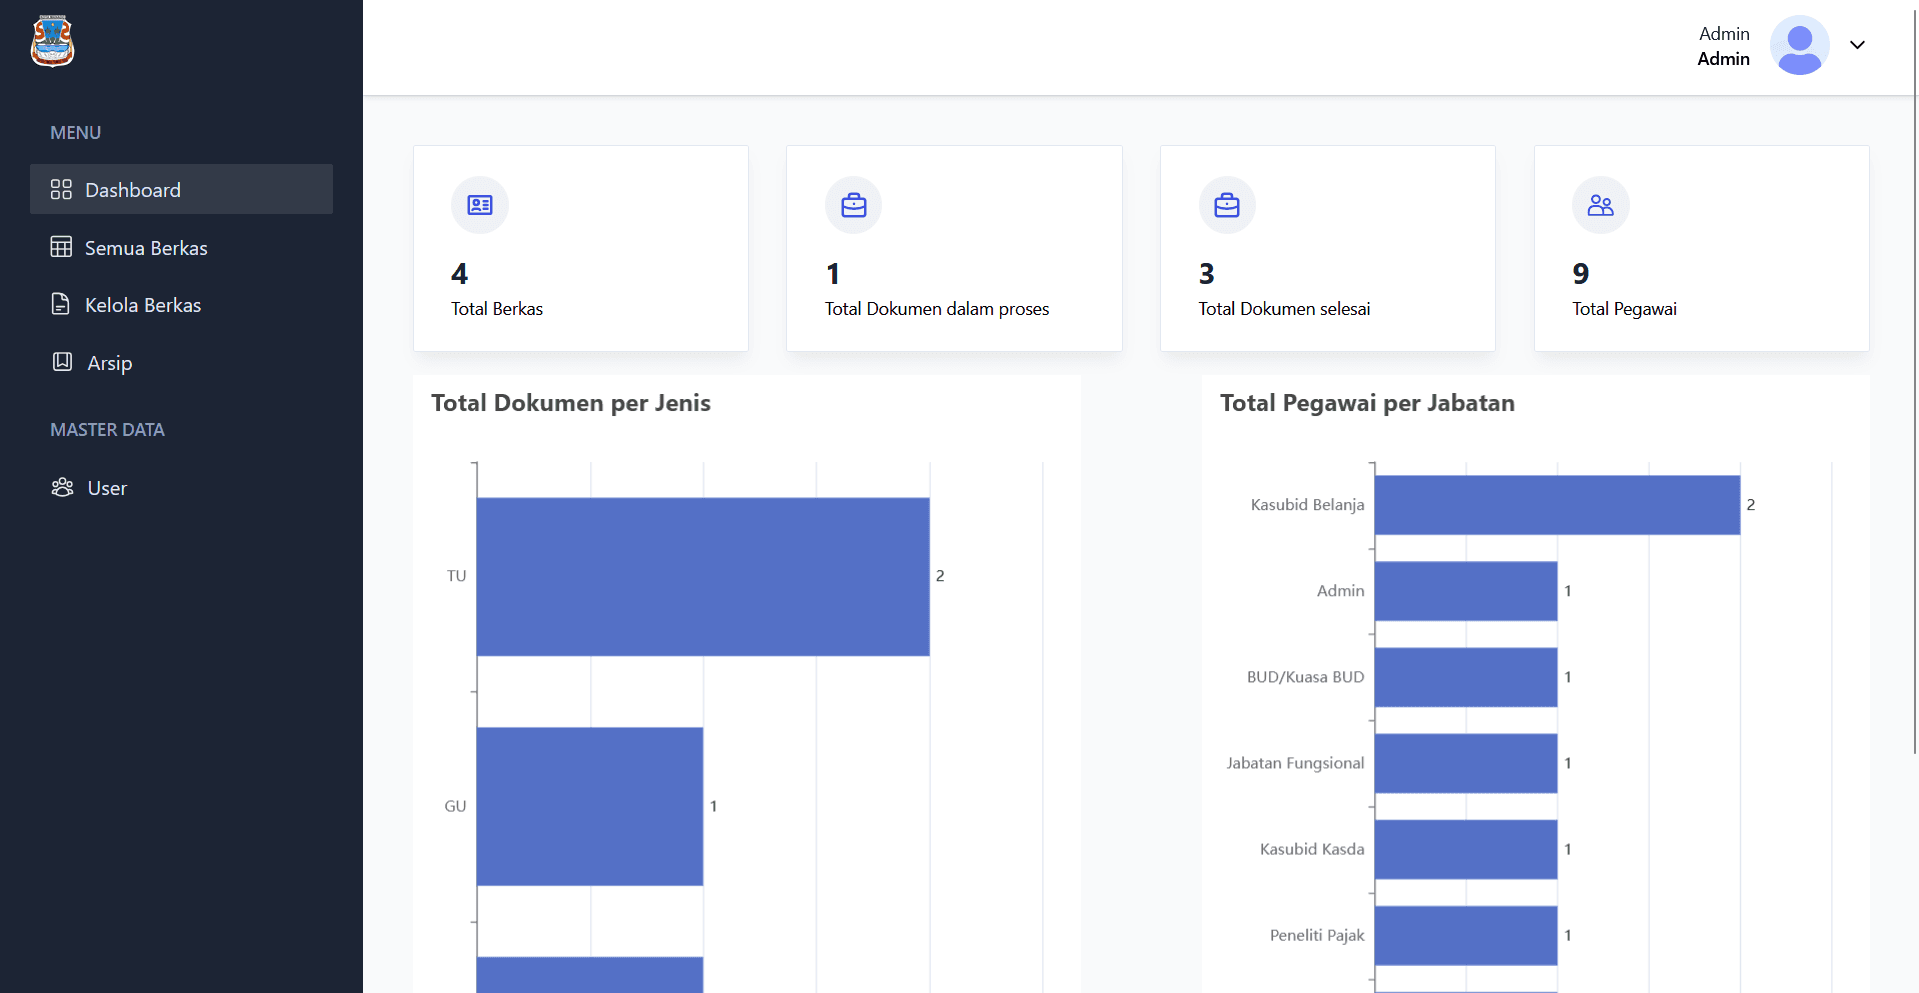1919x993 pixels.
Task: Open the Dashboard menu item
Action: (x=181, y=189)
